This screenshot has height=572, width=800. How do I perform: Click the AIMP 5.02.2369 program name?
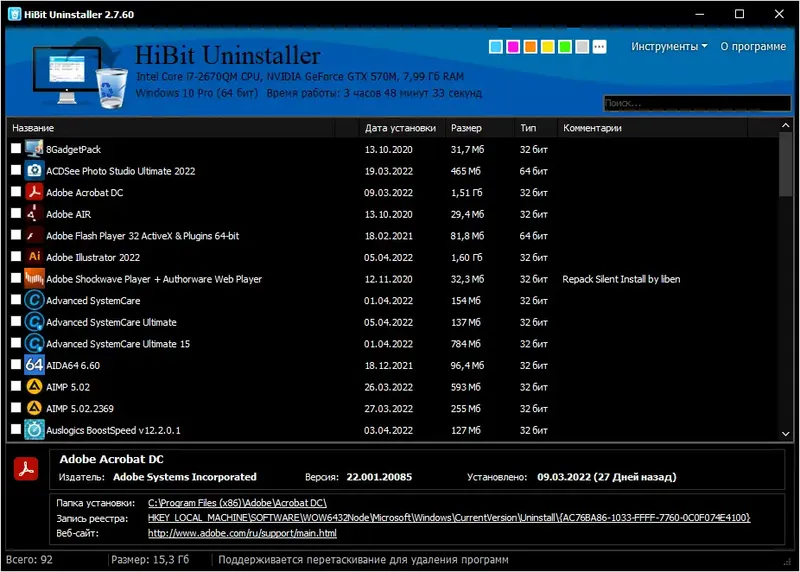pyautogui.click(x=80, y=409)
